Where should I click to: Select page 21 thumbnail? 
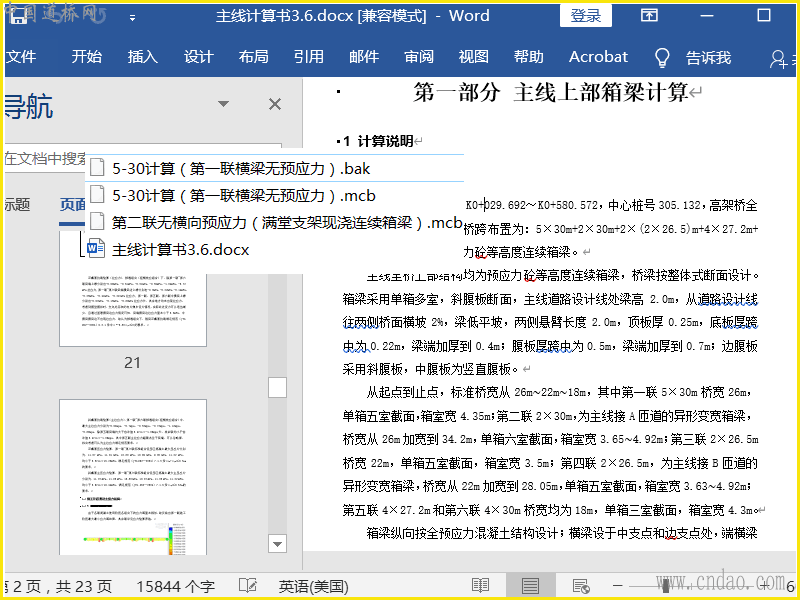click(132, 300)
